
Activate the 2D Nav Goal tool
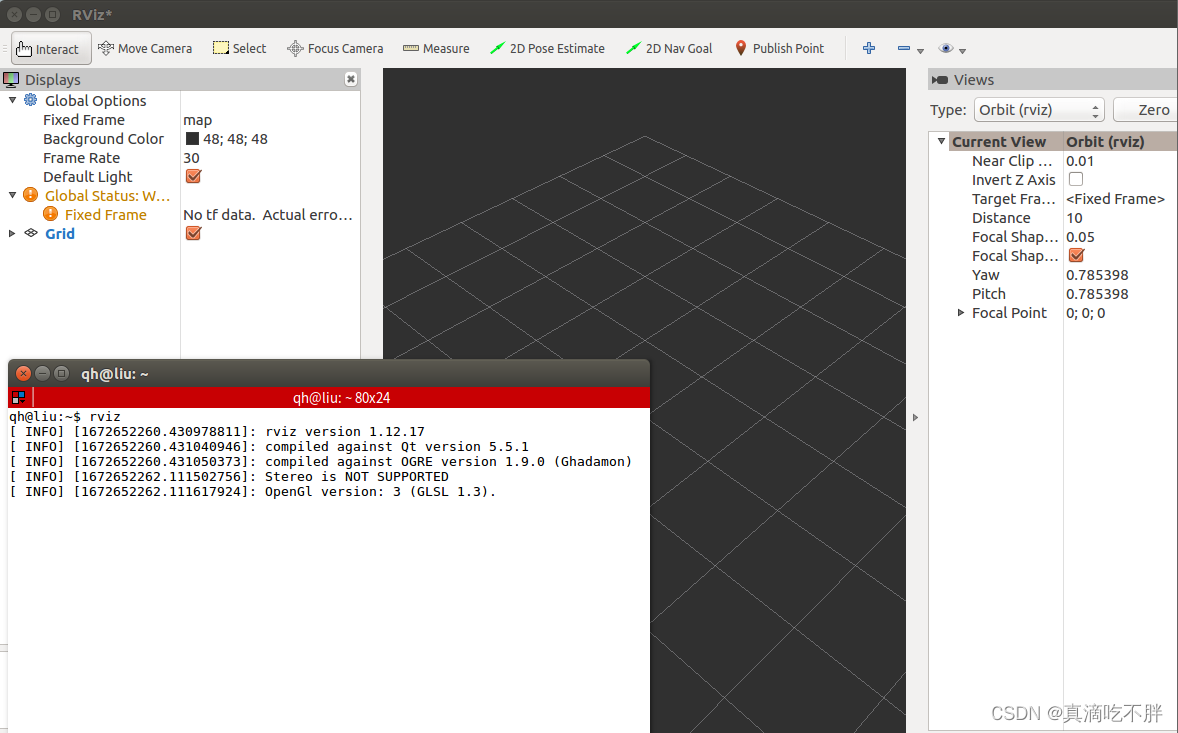coord(669,49)
